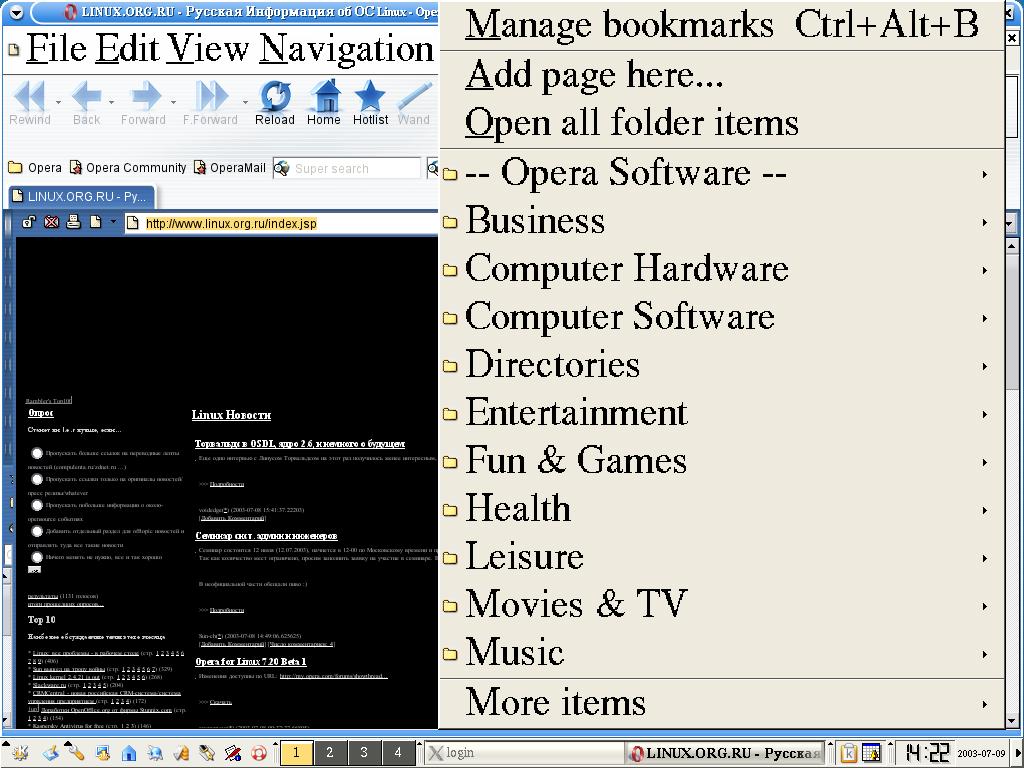
Task: Open the dropdown arrow beside Rewind
Action: pyautogui.click(x=58, y=102)
